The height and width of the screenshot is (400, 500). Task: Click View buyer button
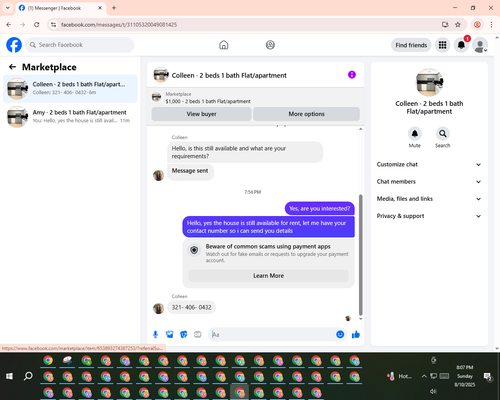[x=201, y=114]
